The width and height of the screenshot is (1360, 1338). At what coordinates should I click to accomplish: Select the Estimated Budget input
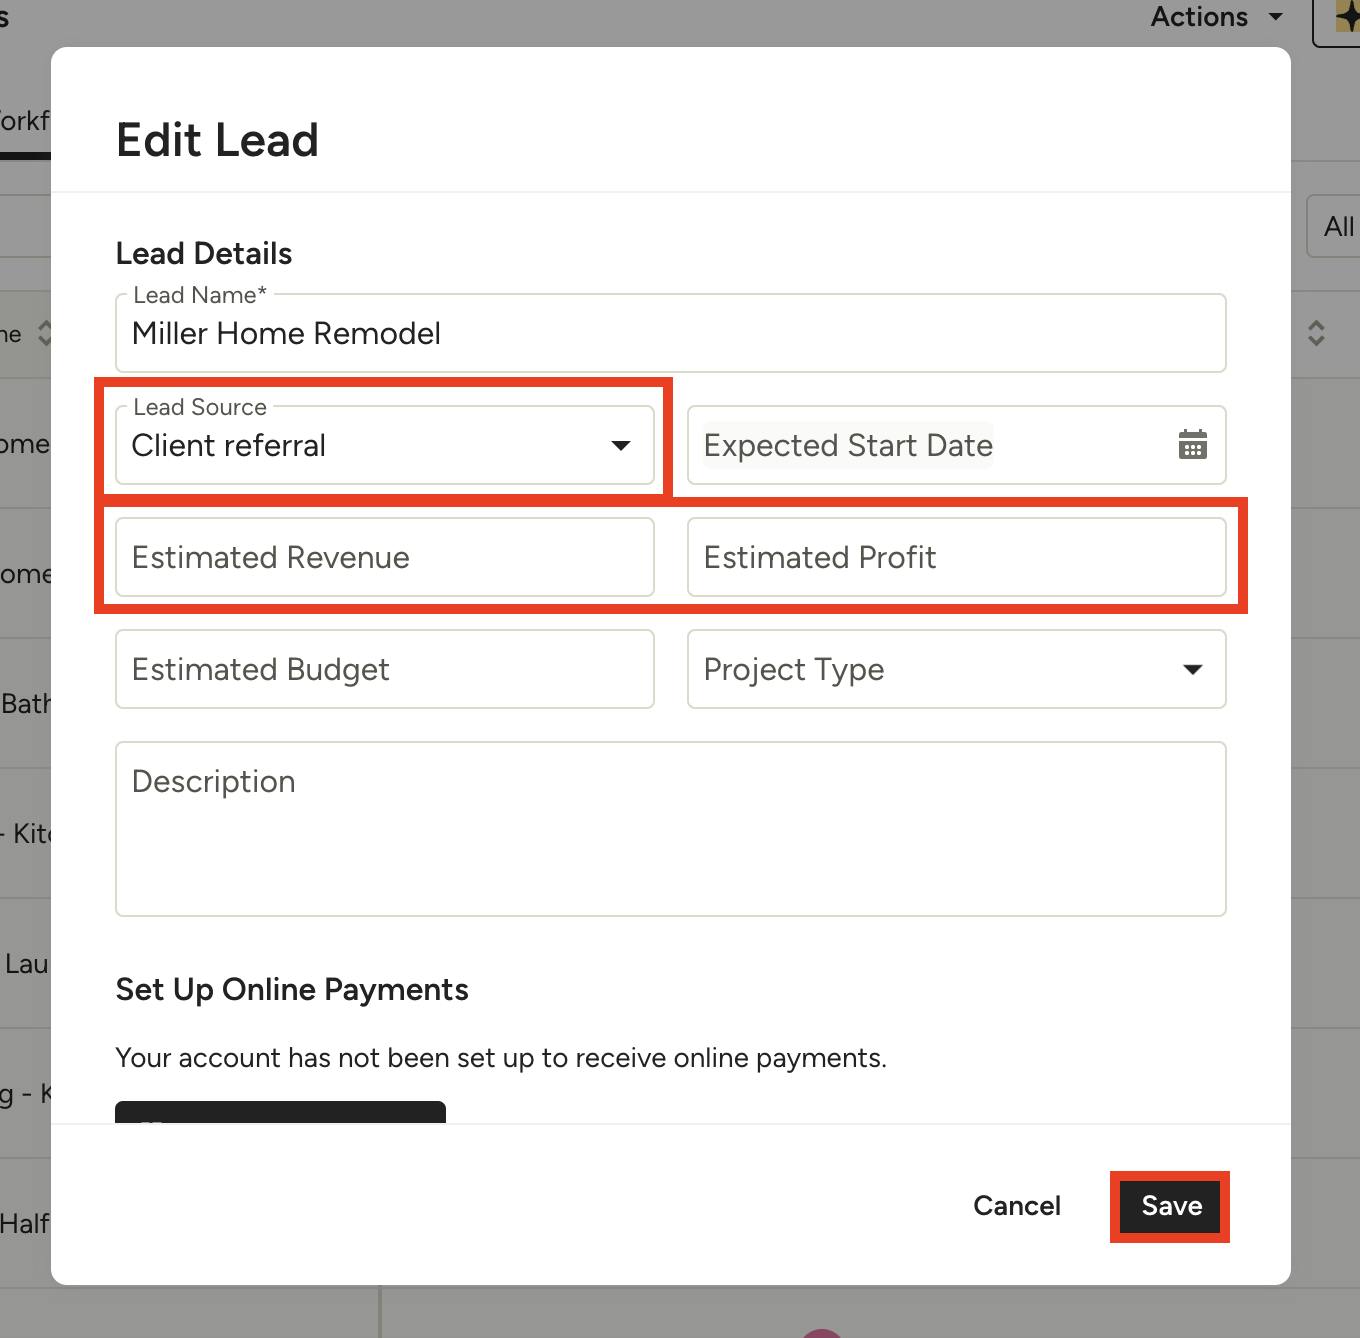coord(385,669)
